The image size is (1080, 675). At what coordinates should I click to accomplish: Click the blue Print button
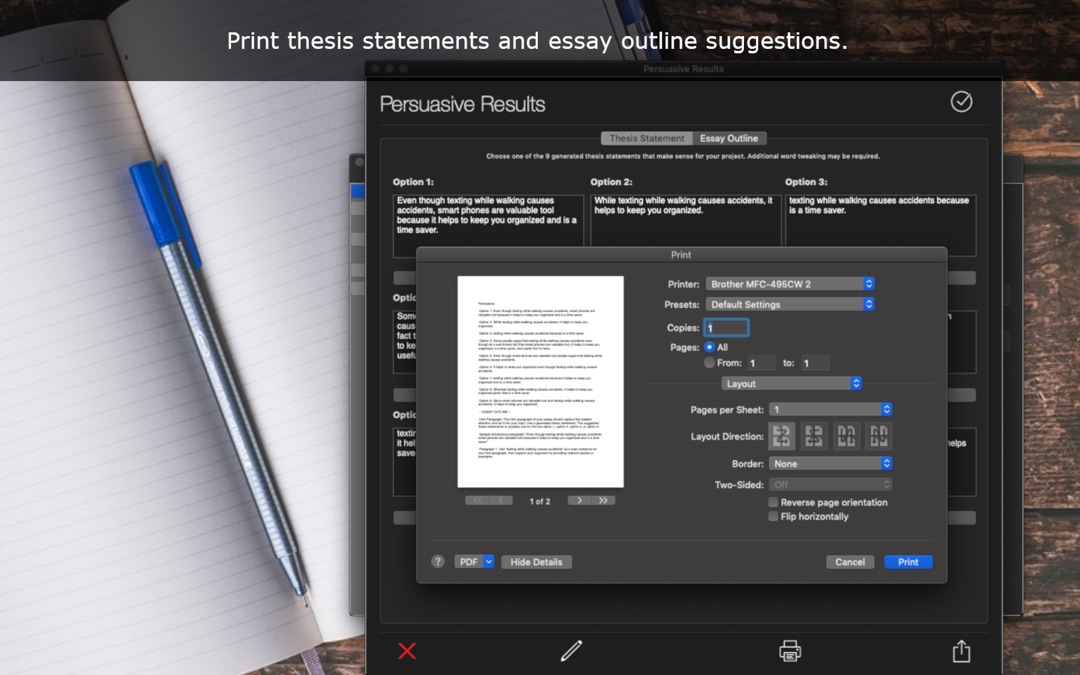(908, 562)
